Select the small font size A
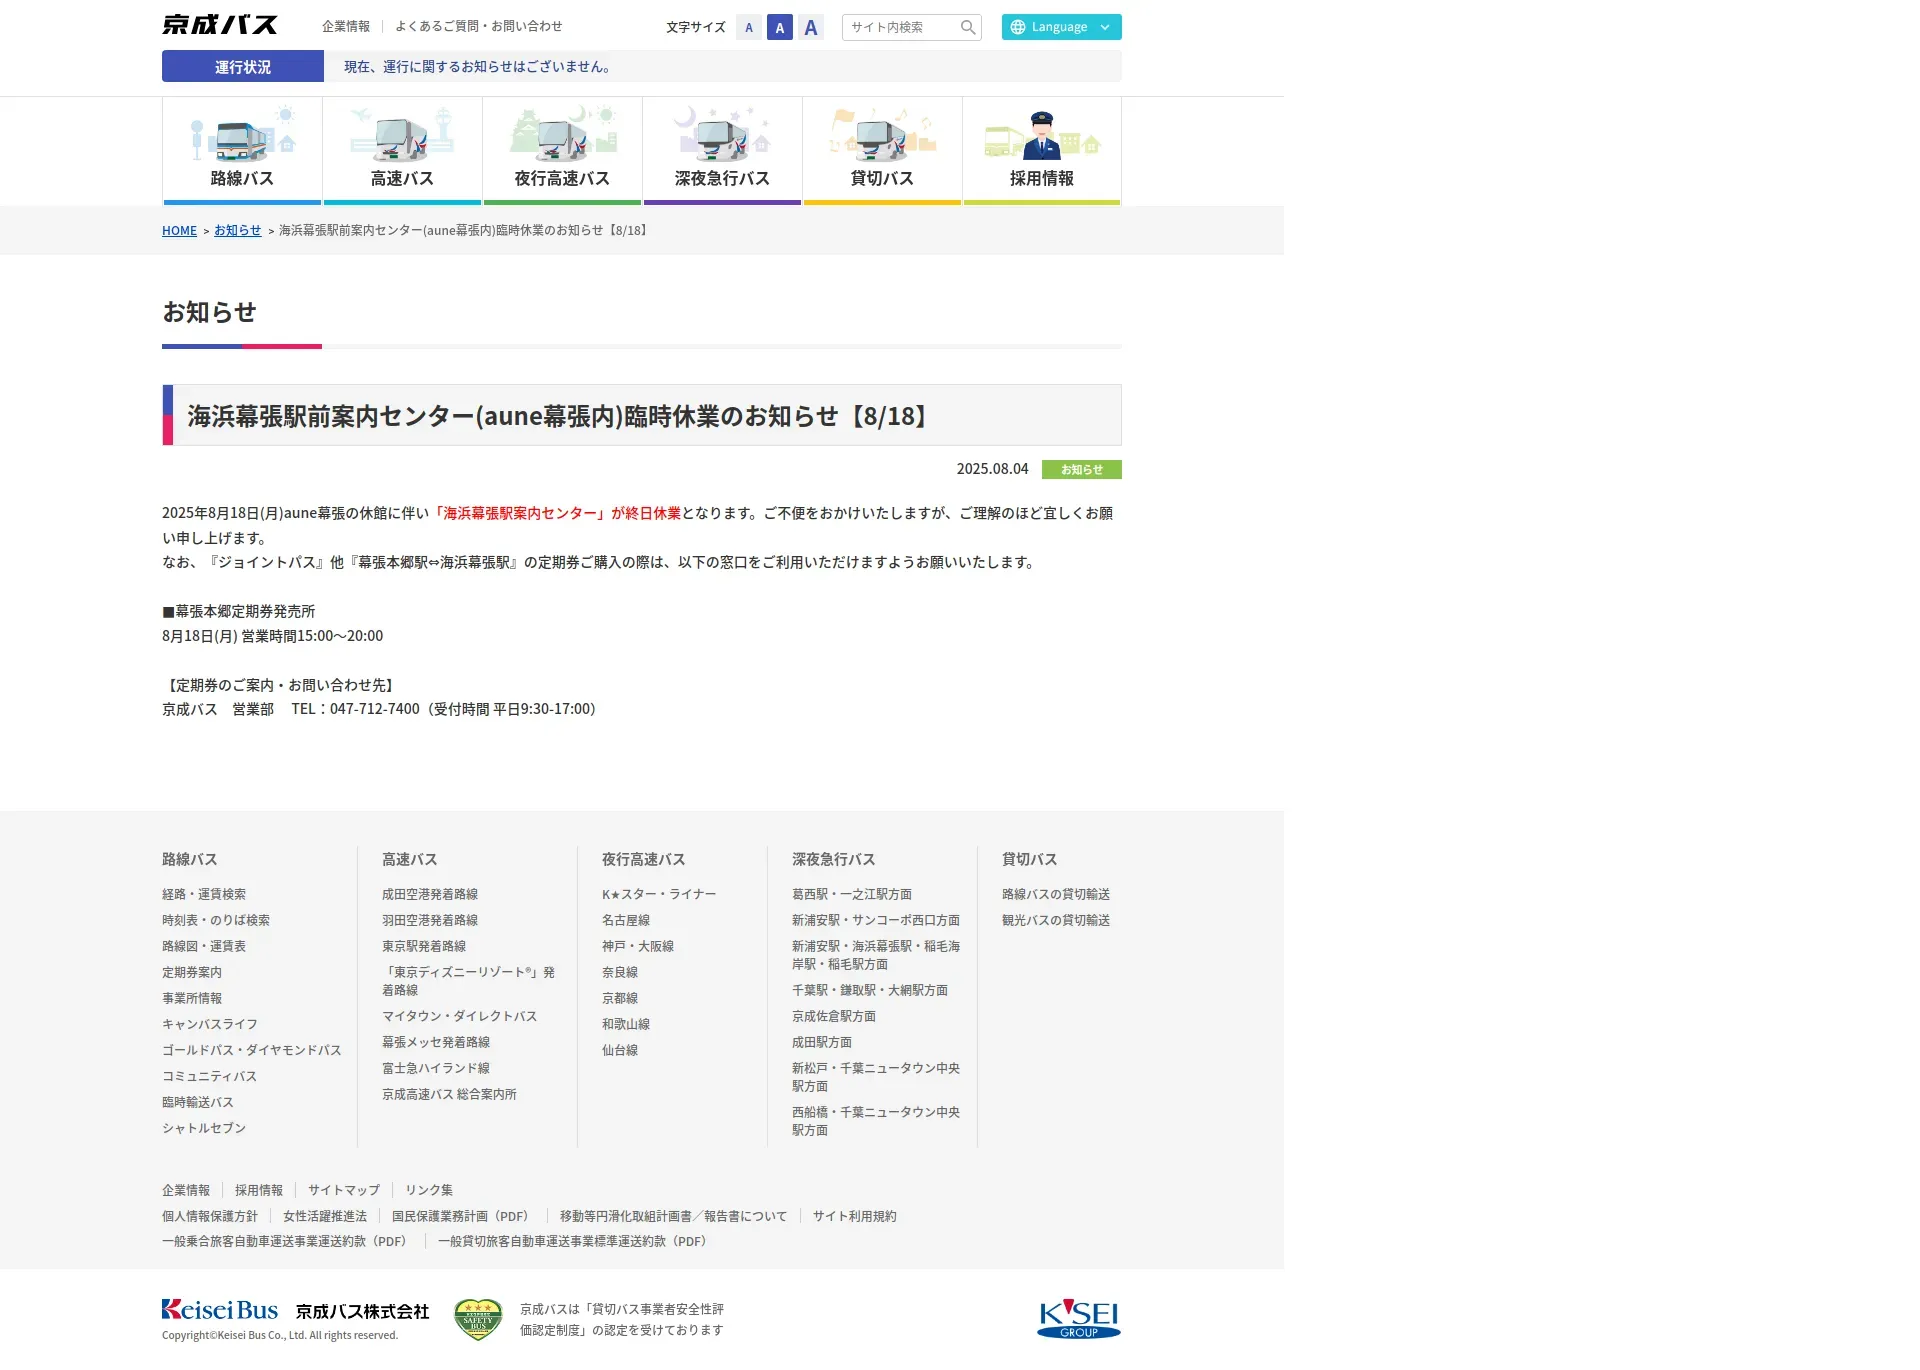This screenshot has height=1370, width=1920. (x=749, y=27)
